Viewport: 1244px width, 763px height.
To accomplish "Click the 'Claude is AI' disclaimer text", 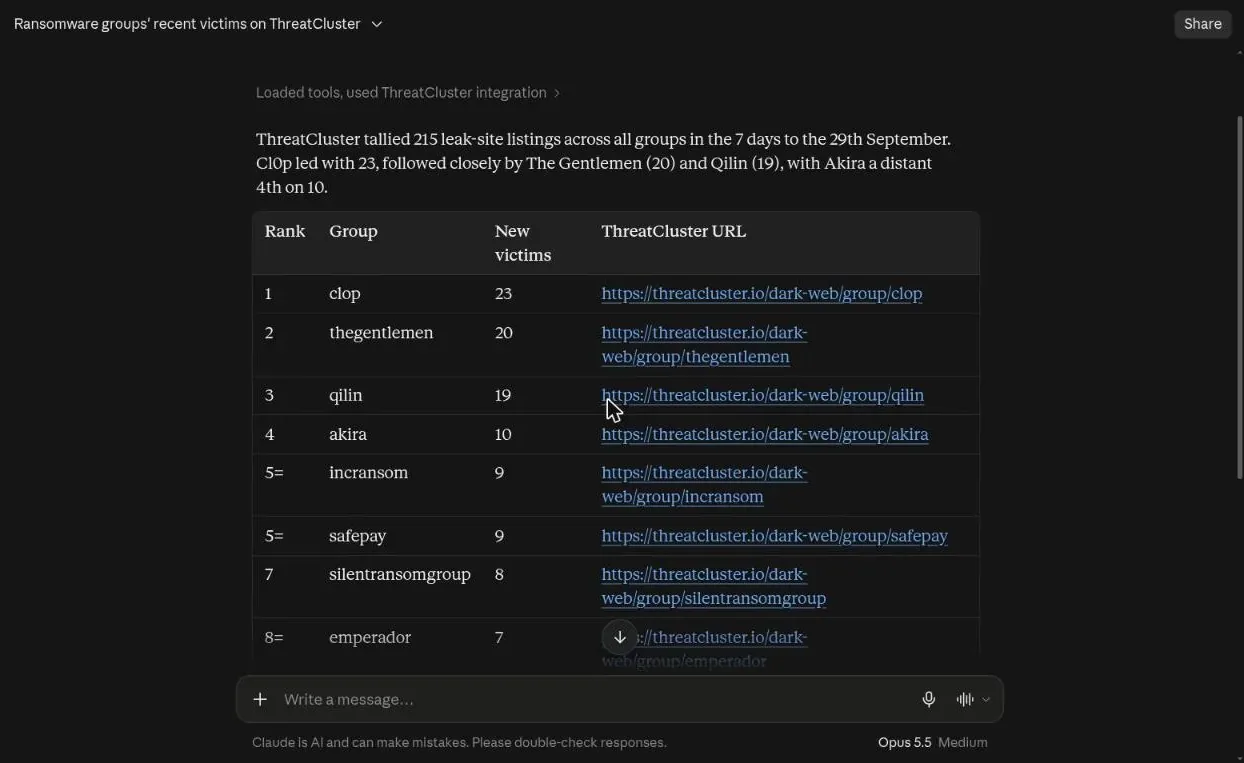I will coord(459,742).
